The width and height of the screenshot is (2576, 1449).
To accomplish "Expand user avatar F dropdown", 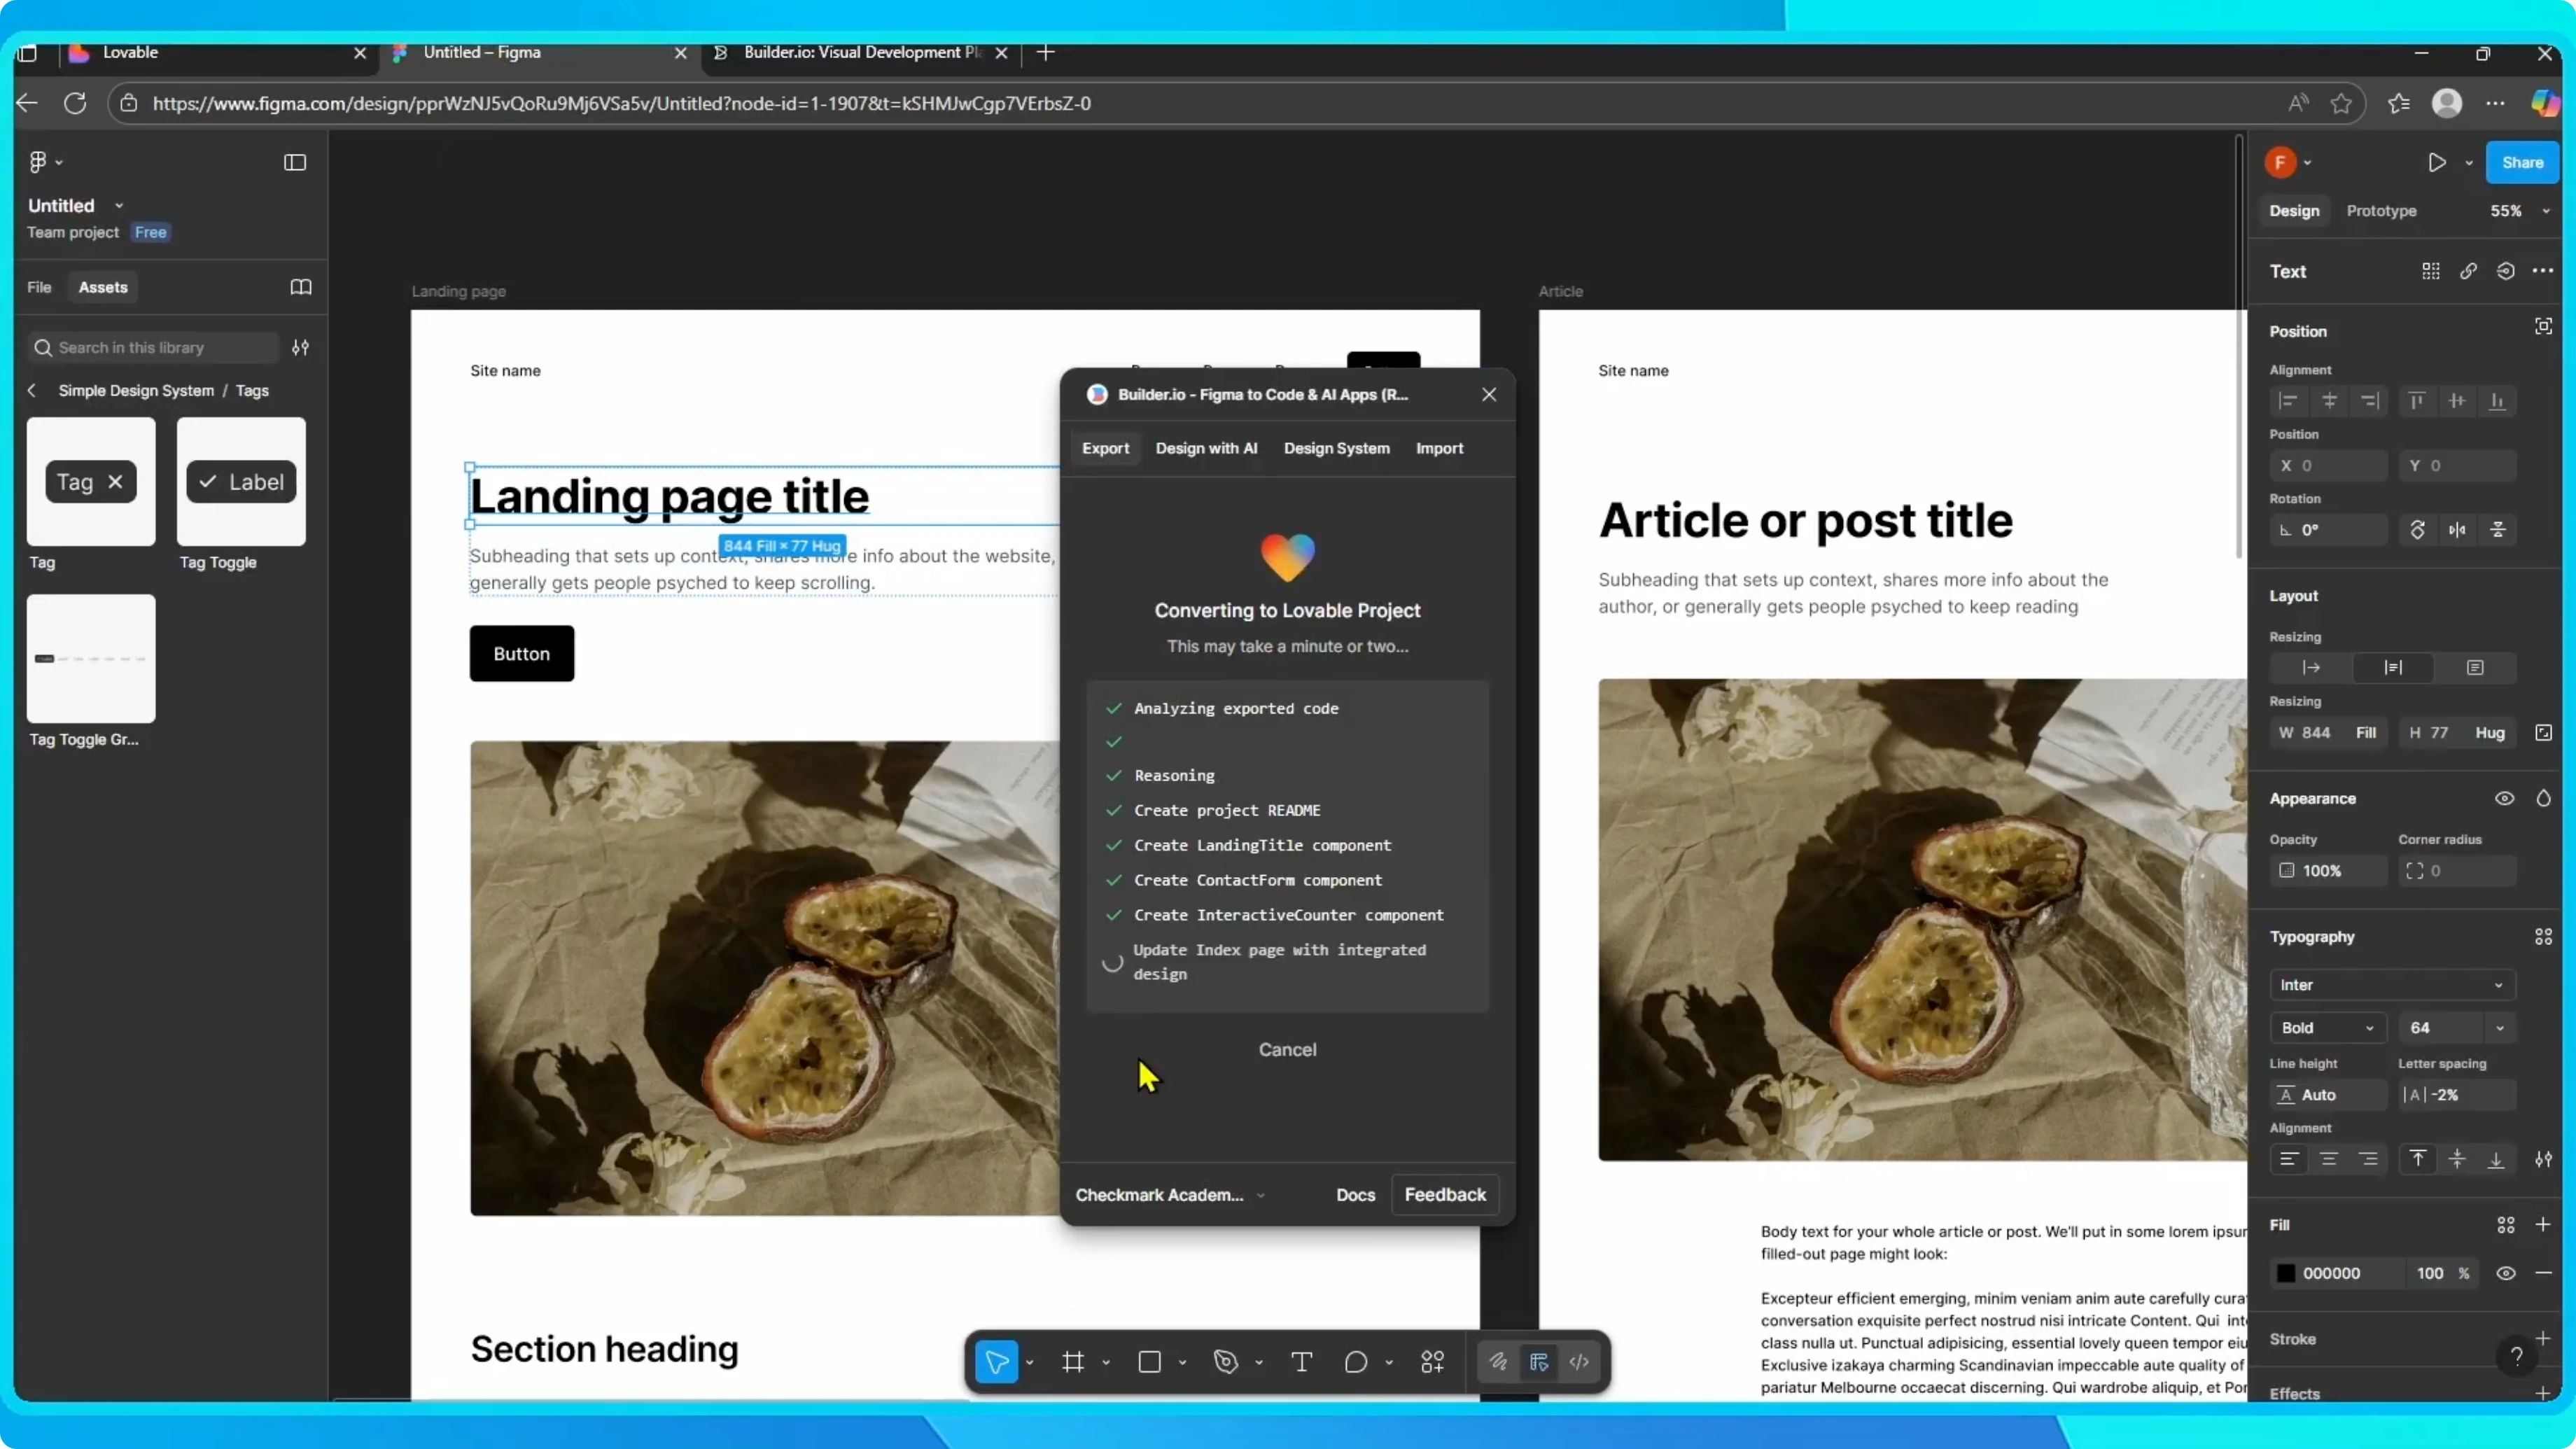I will 2307,163.
